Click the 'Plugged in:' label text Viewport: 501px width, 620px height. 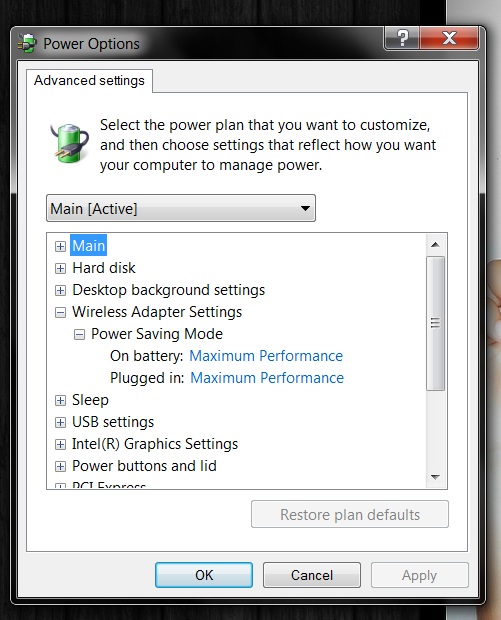point(147,378)
